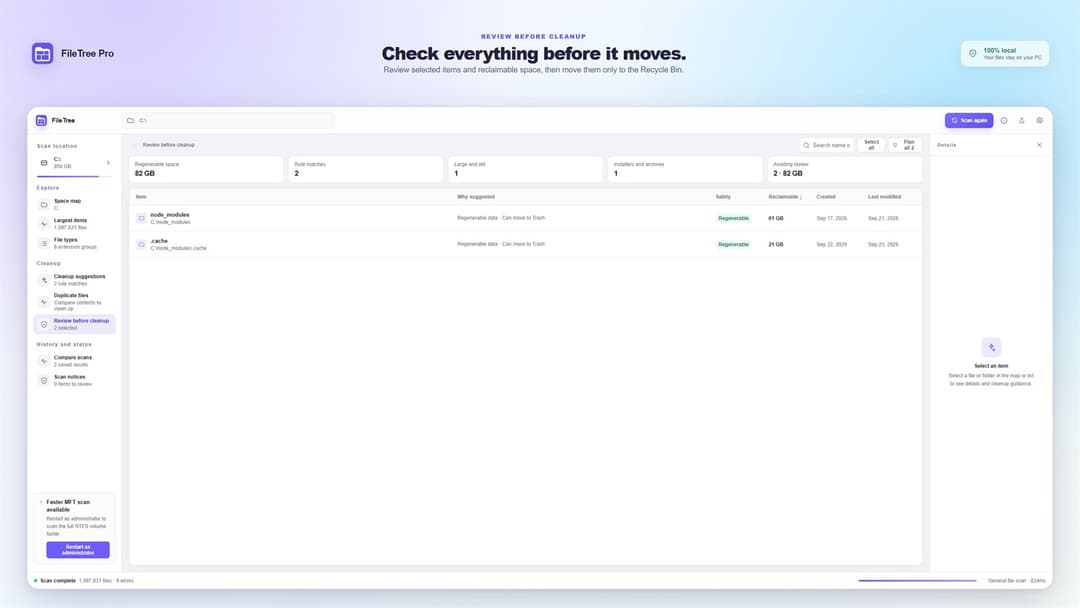Click the Regenerable badge in the node_modules row

coord(734,218)
